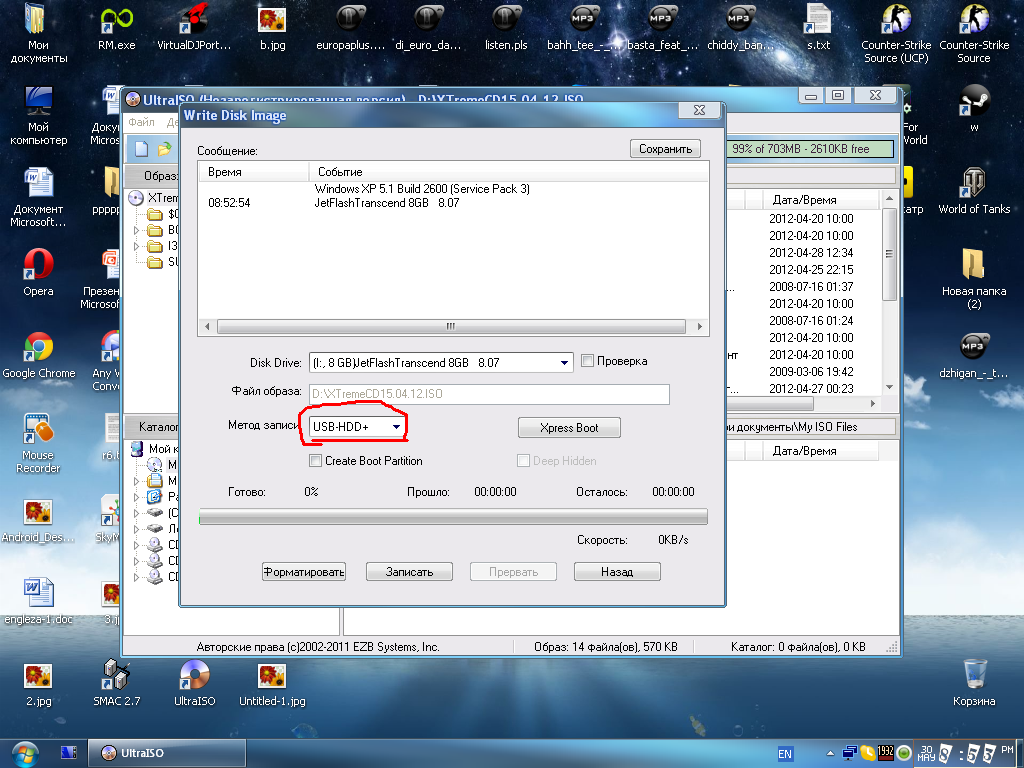1024x768 pixels.
Task: Click the 99% of 703MB capacity bar
Action: tap(810, 149)
